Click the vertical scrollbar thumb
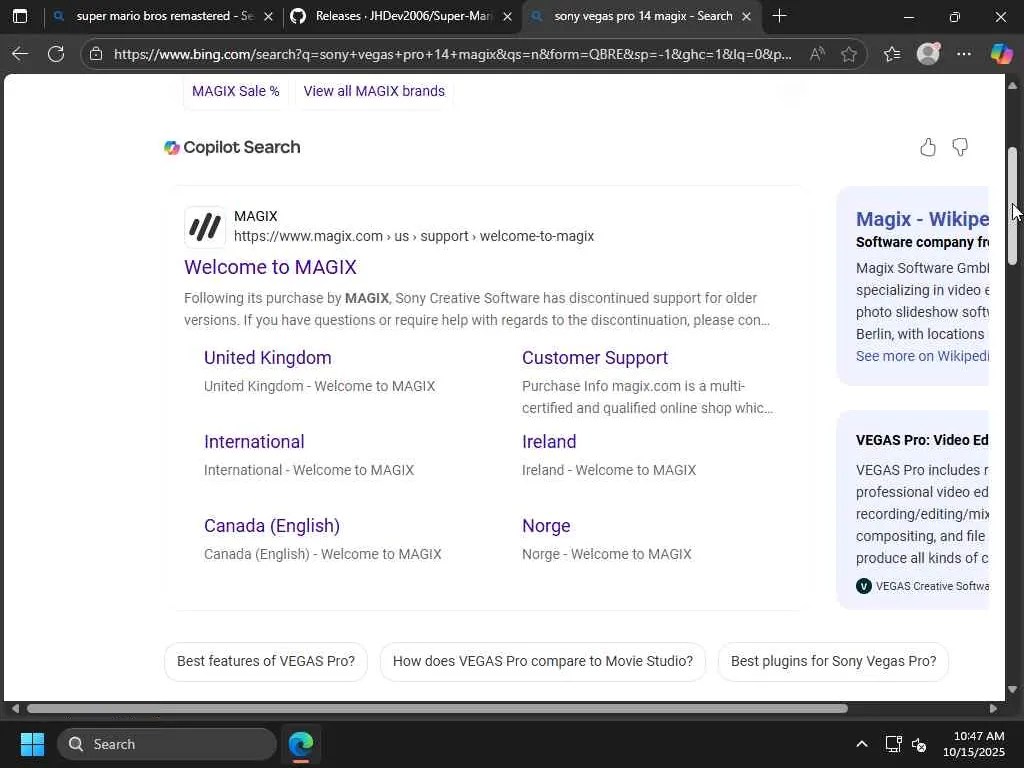Screen dimensions: 1024x768 (1012, 206)
